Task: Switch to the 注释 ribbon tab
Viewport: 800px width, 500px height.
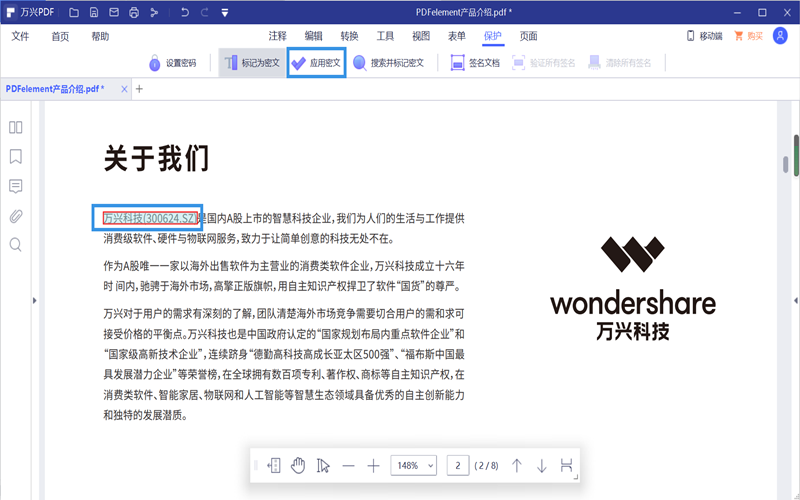Action: pos(277,36)
